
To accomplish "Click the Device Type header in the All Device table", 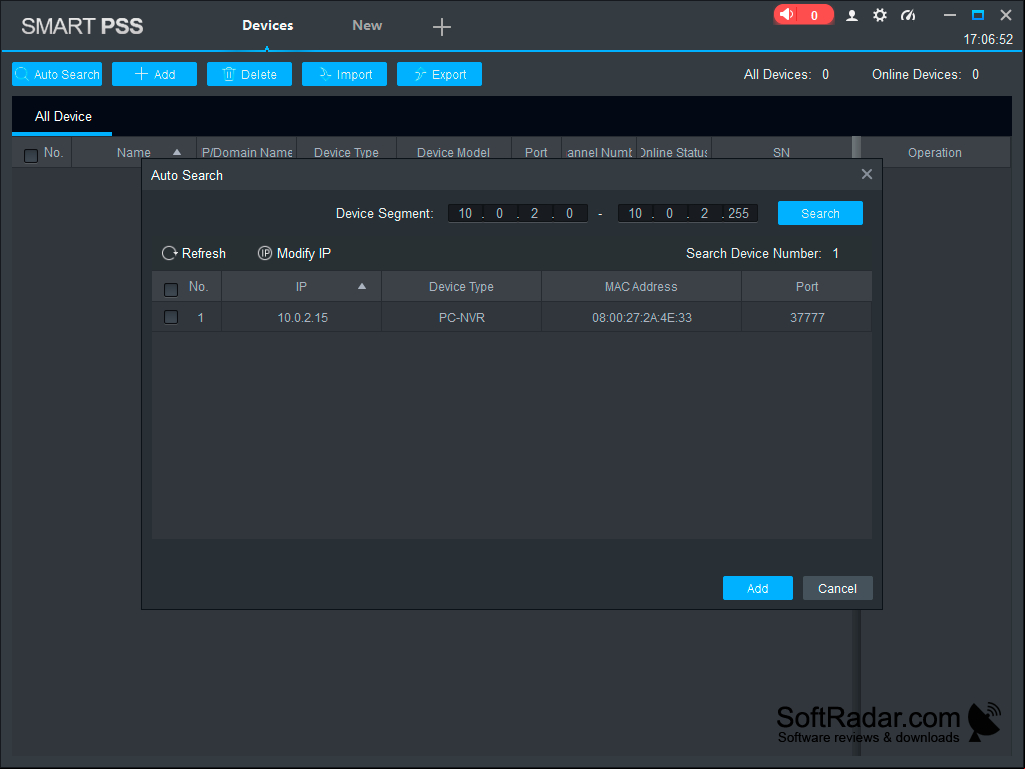I will pos(346,152).
